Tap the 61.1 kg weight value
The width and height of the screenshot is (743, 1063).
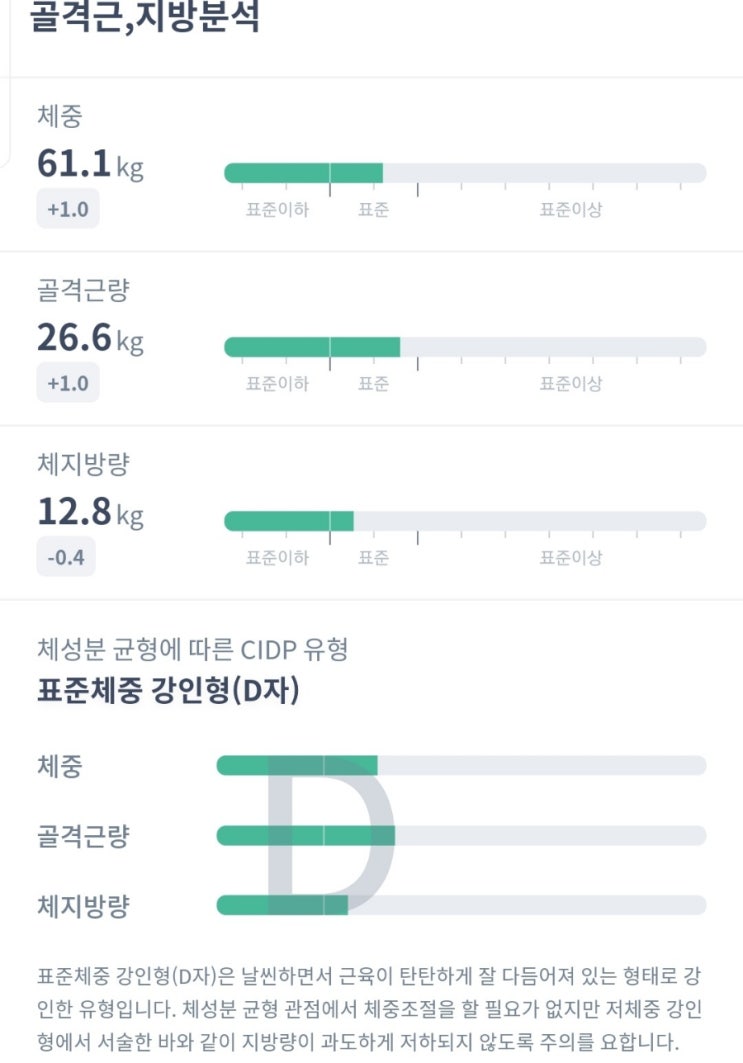90,164
